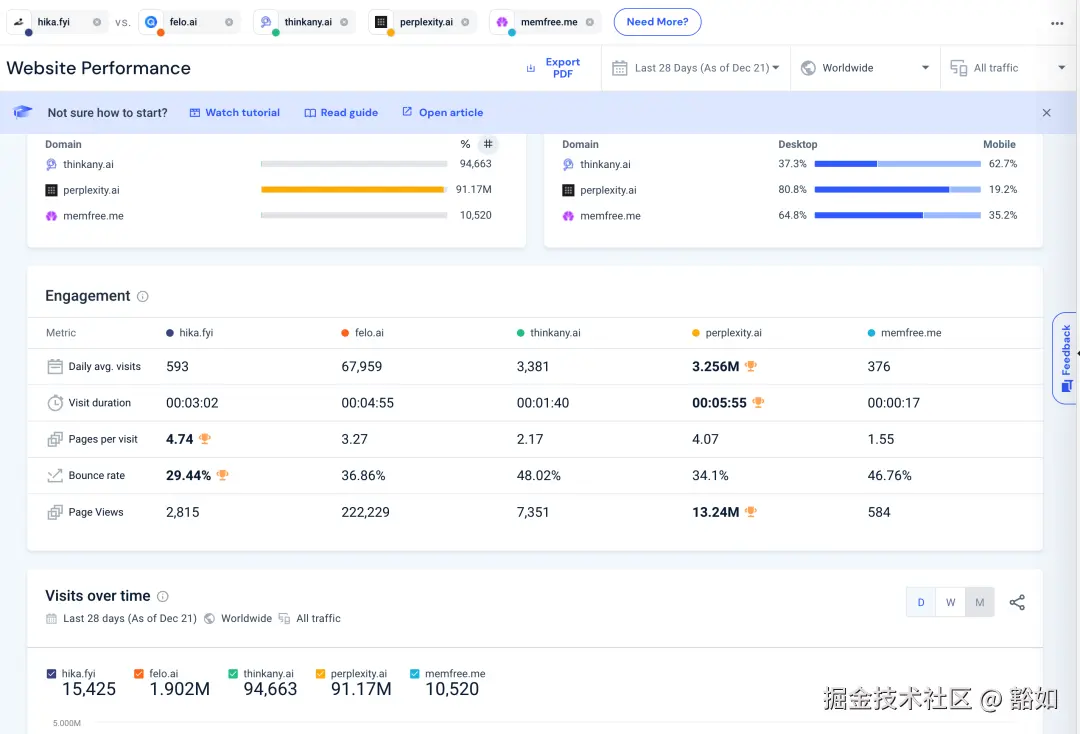Click the 67,959 daily visits value
Viewport: 1080px width, 734px height.
tap(362, 366)
